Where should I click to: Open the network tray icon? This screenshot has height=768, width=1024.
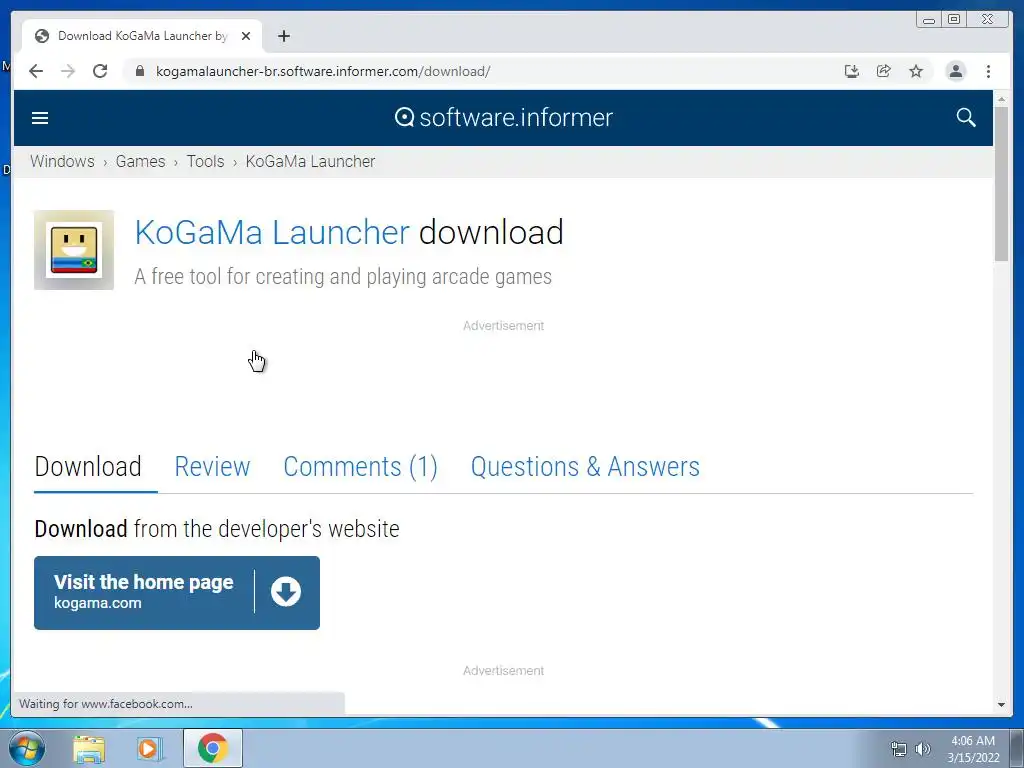899,749
